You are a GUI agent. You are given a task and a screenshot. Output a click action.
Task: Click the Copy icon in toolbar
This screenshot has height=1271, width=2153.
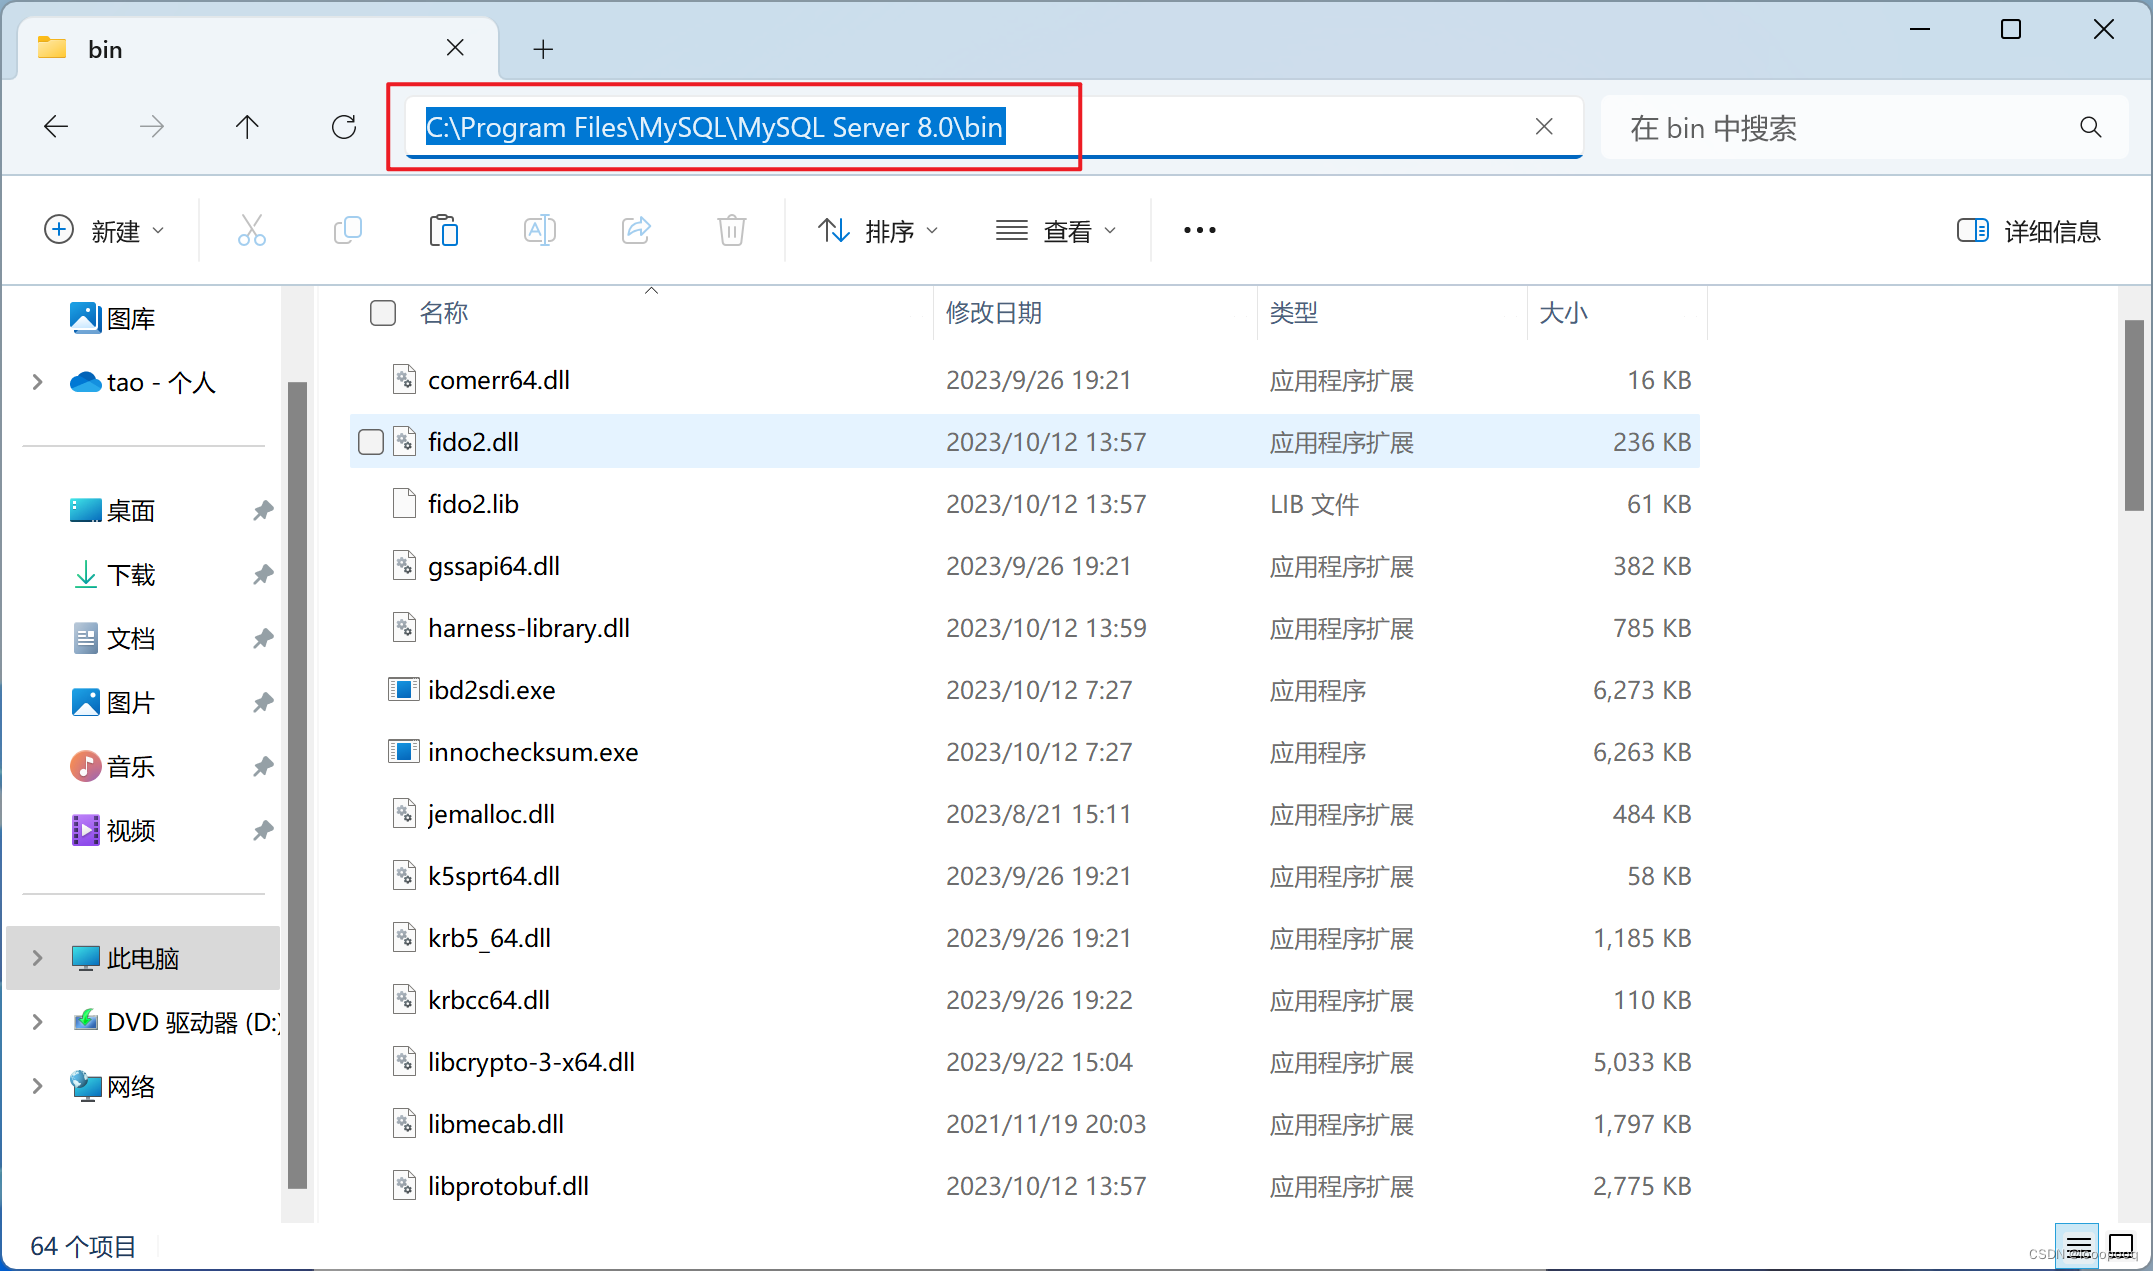(347, 230)
